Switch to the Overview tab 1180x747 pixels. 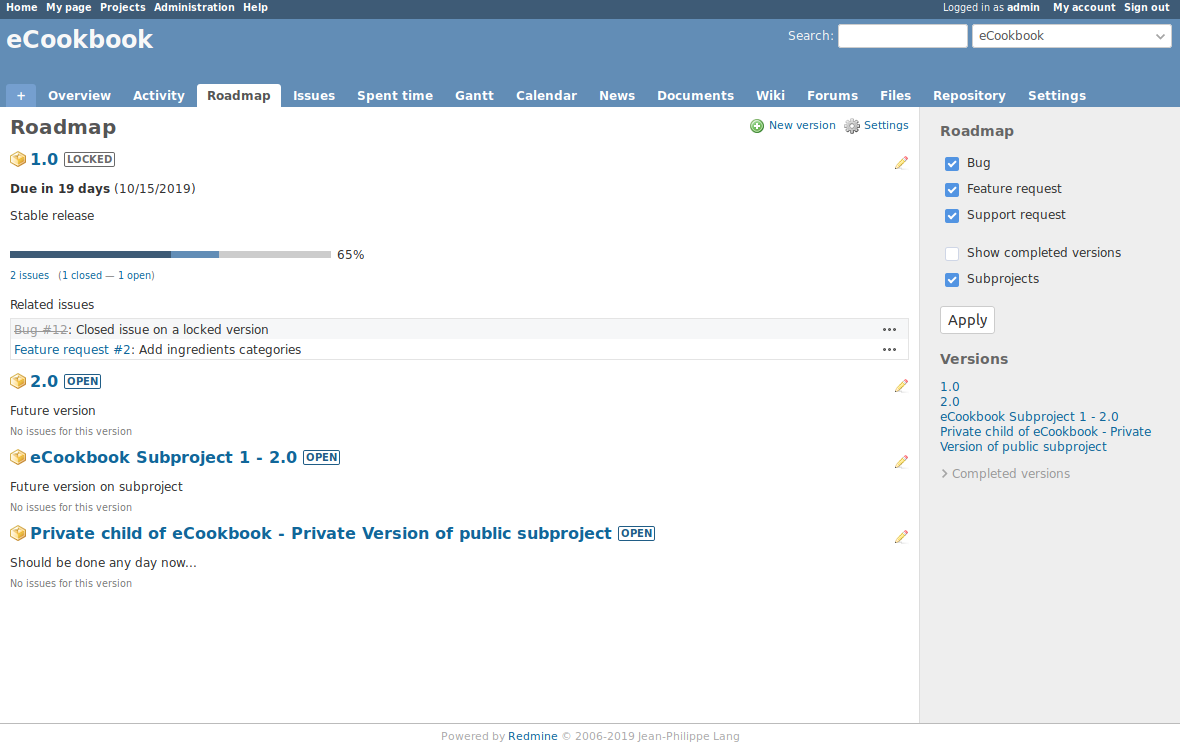tap(79, 96)
